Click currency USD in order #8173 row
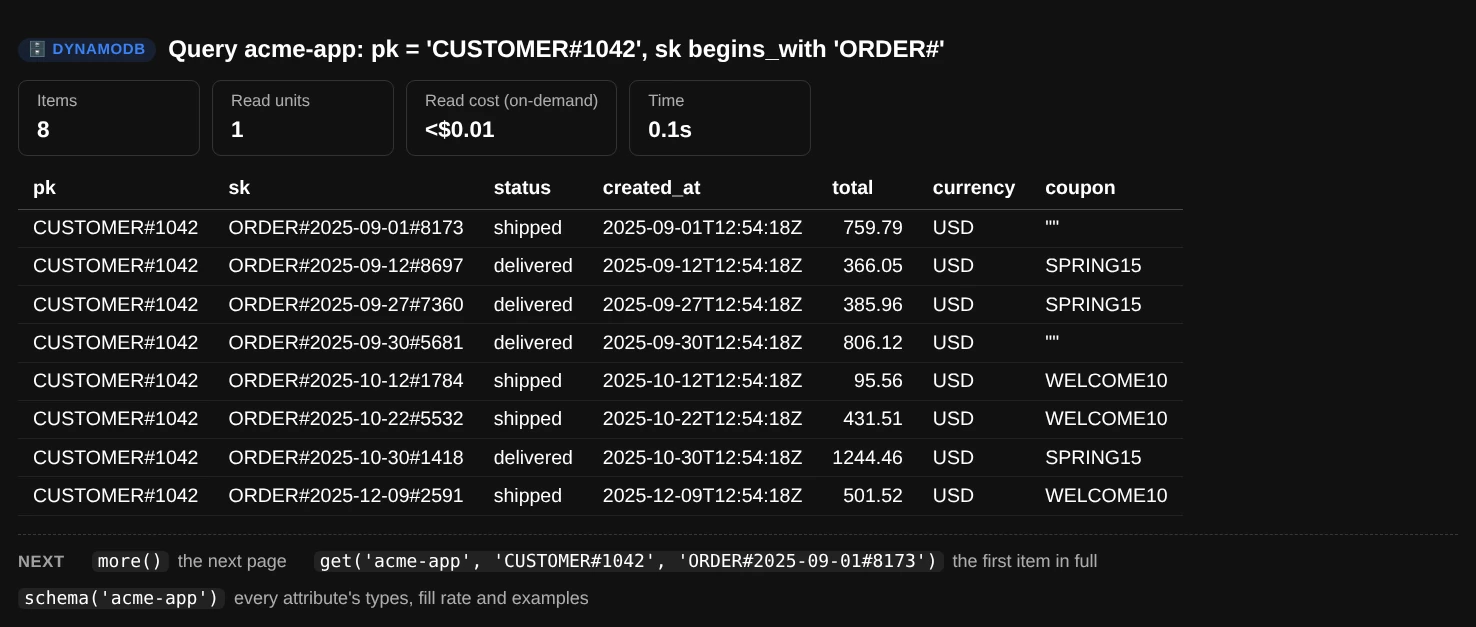Screen dimensions: 1476x627 (x=953, y=228)
